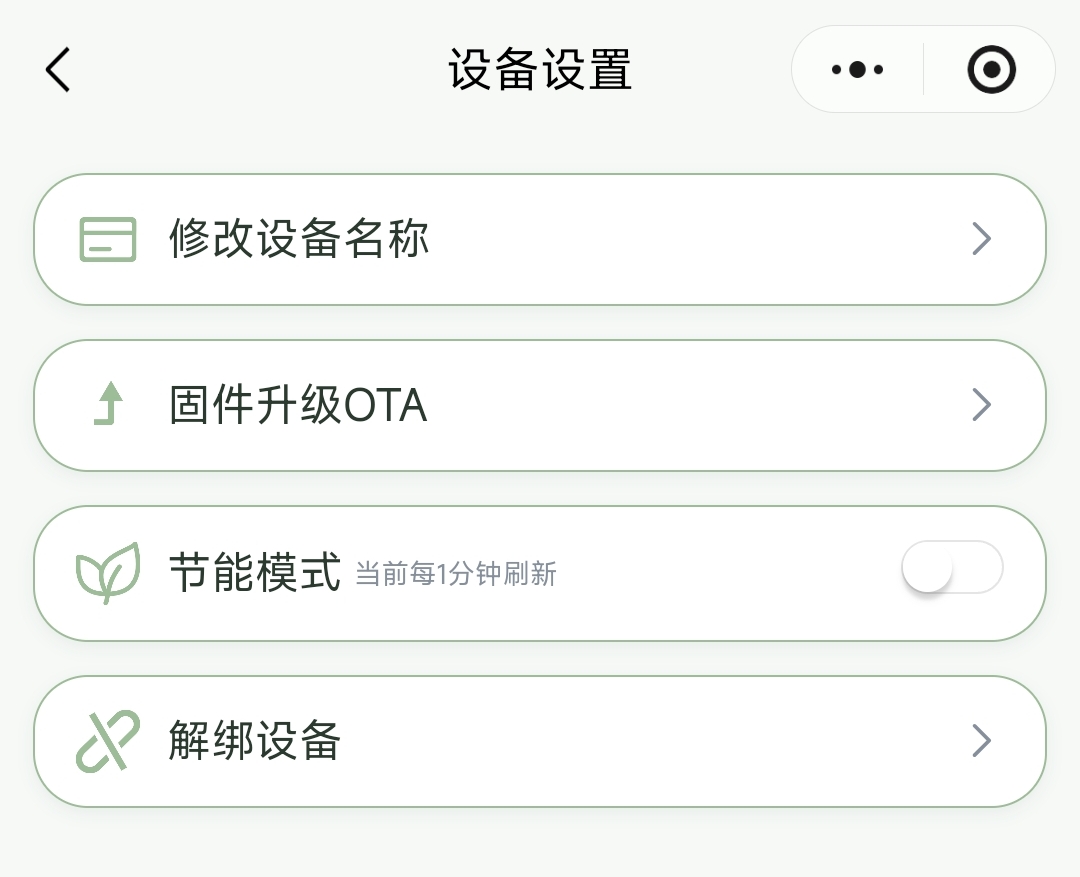Image resolution: width=1080 pixels, height=877 pixels.
Task: Tap the back arrow to leave device settings
Action: point(57,69)
